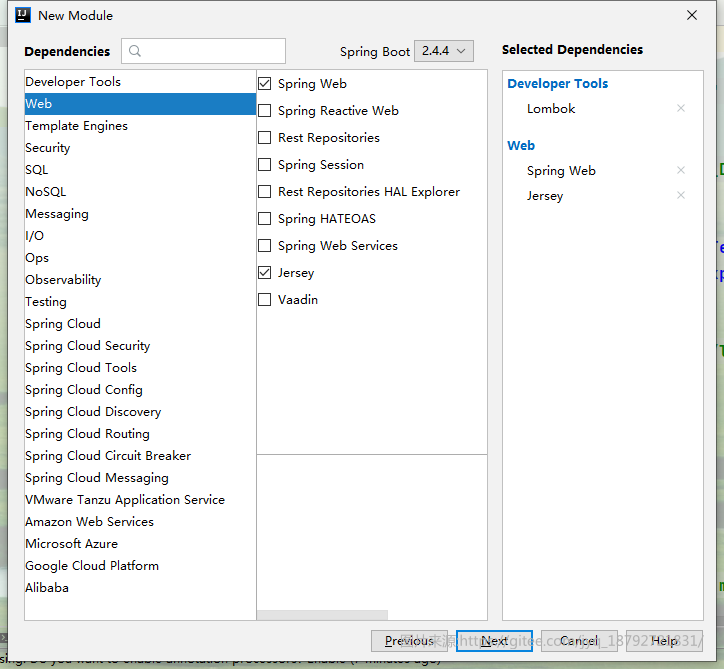
Task: Open the Testing category
Action: pyautogui.click(x=140, y=302)
